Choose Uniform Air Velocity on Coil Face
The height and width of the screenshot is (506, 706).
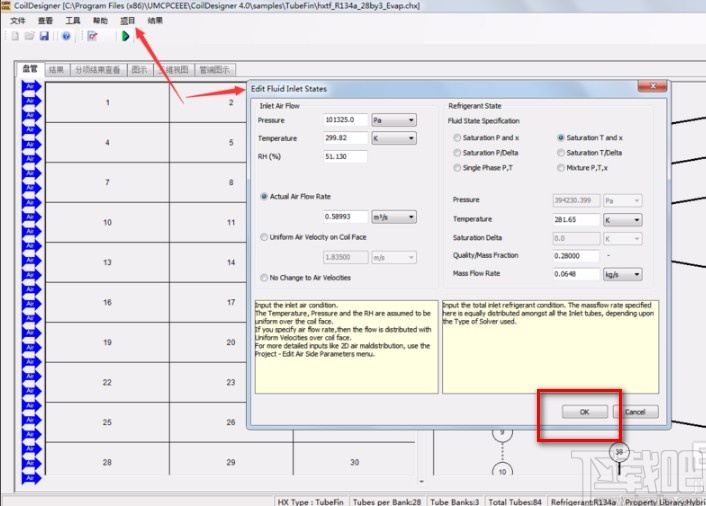coord(264,237)
